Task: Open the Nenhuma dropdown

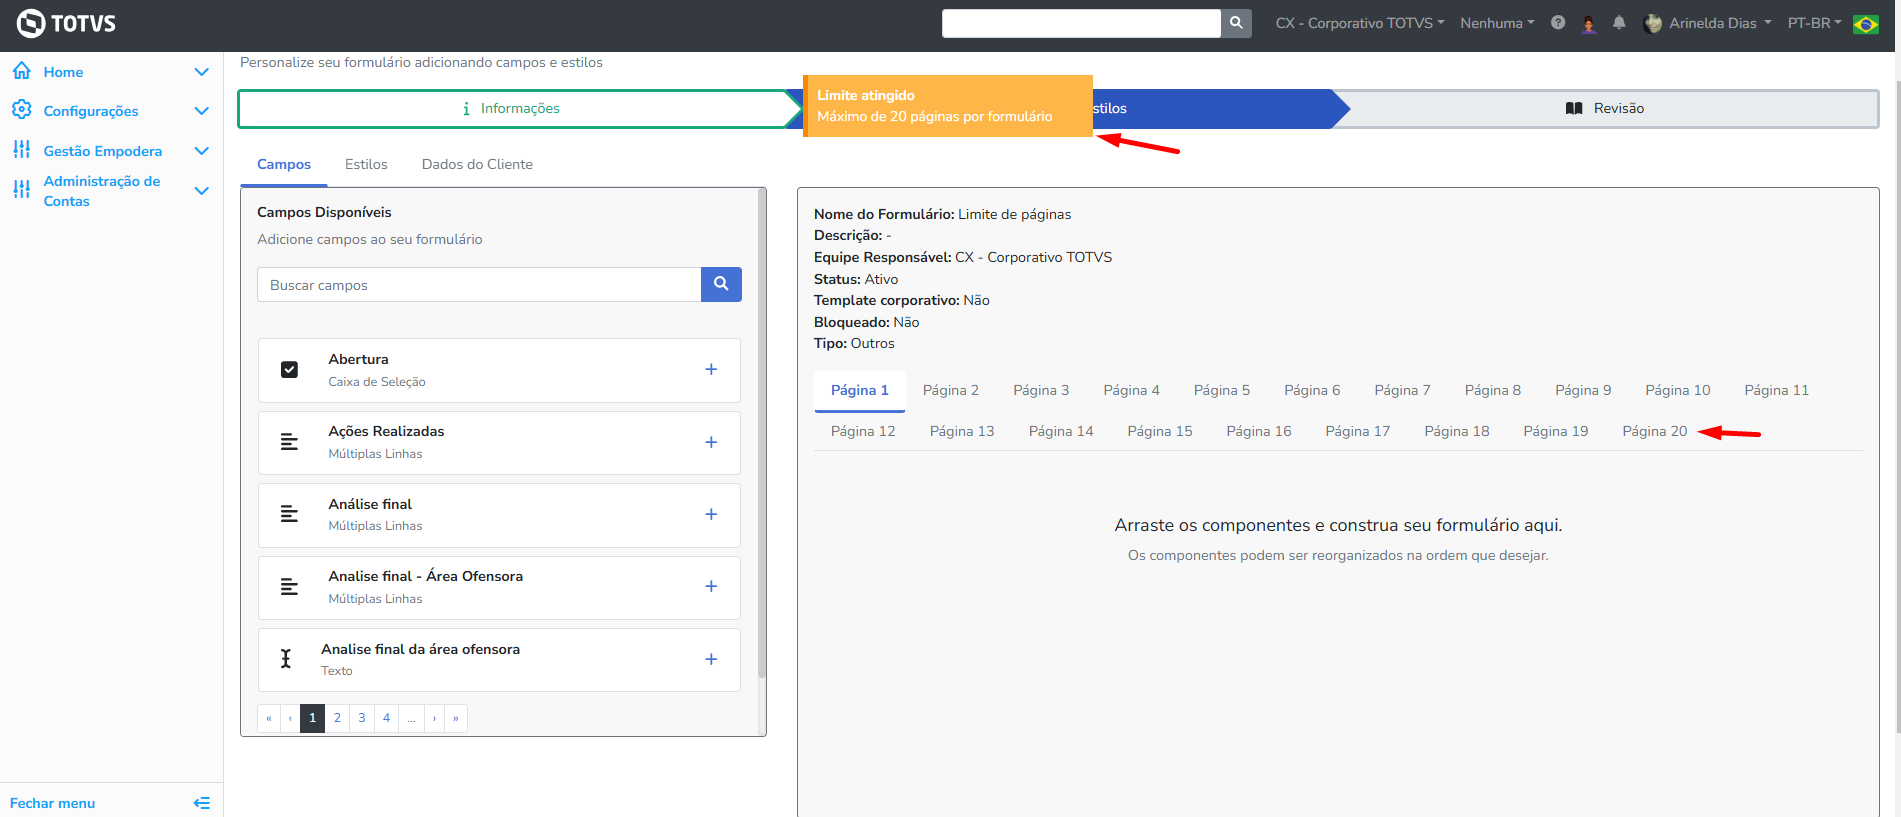Action: pyautogui.click(x=1497, y=23)
